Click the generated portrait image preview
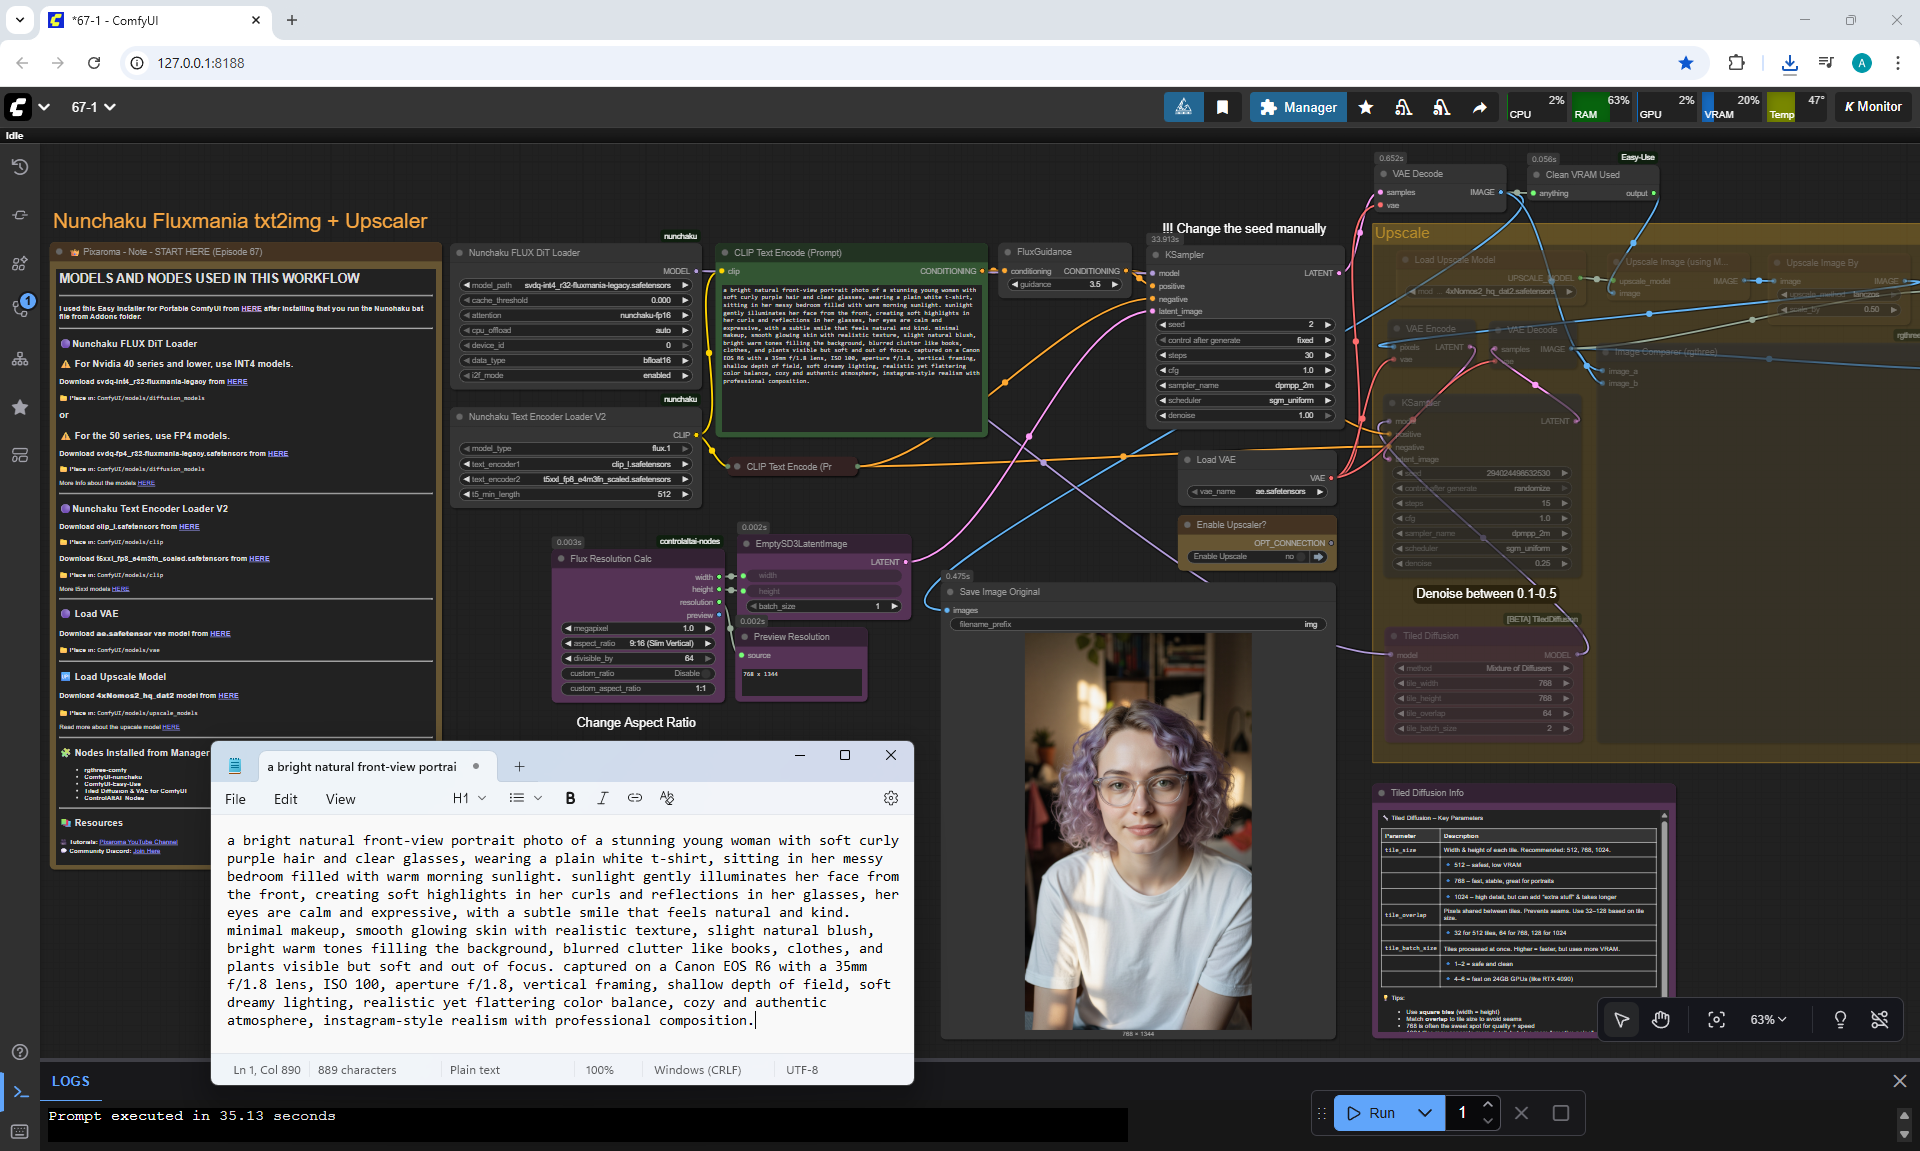 pyautogui.click(x=1138, y=832)
